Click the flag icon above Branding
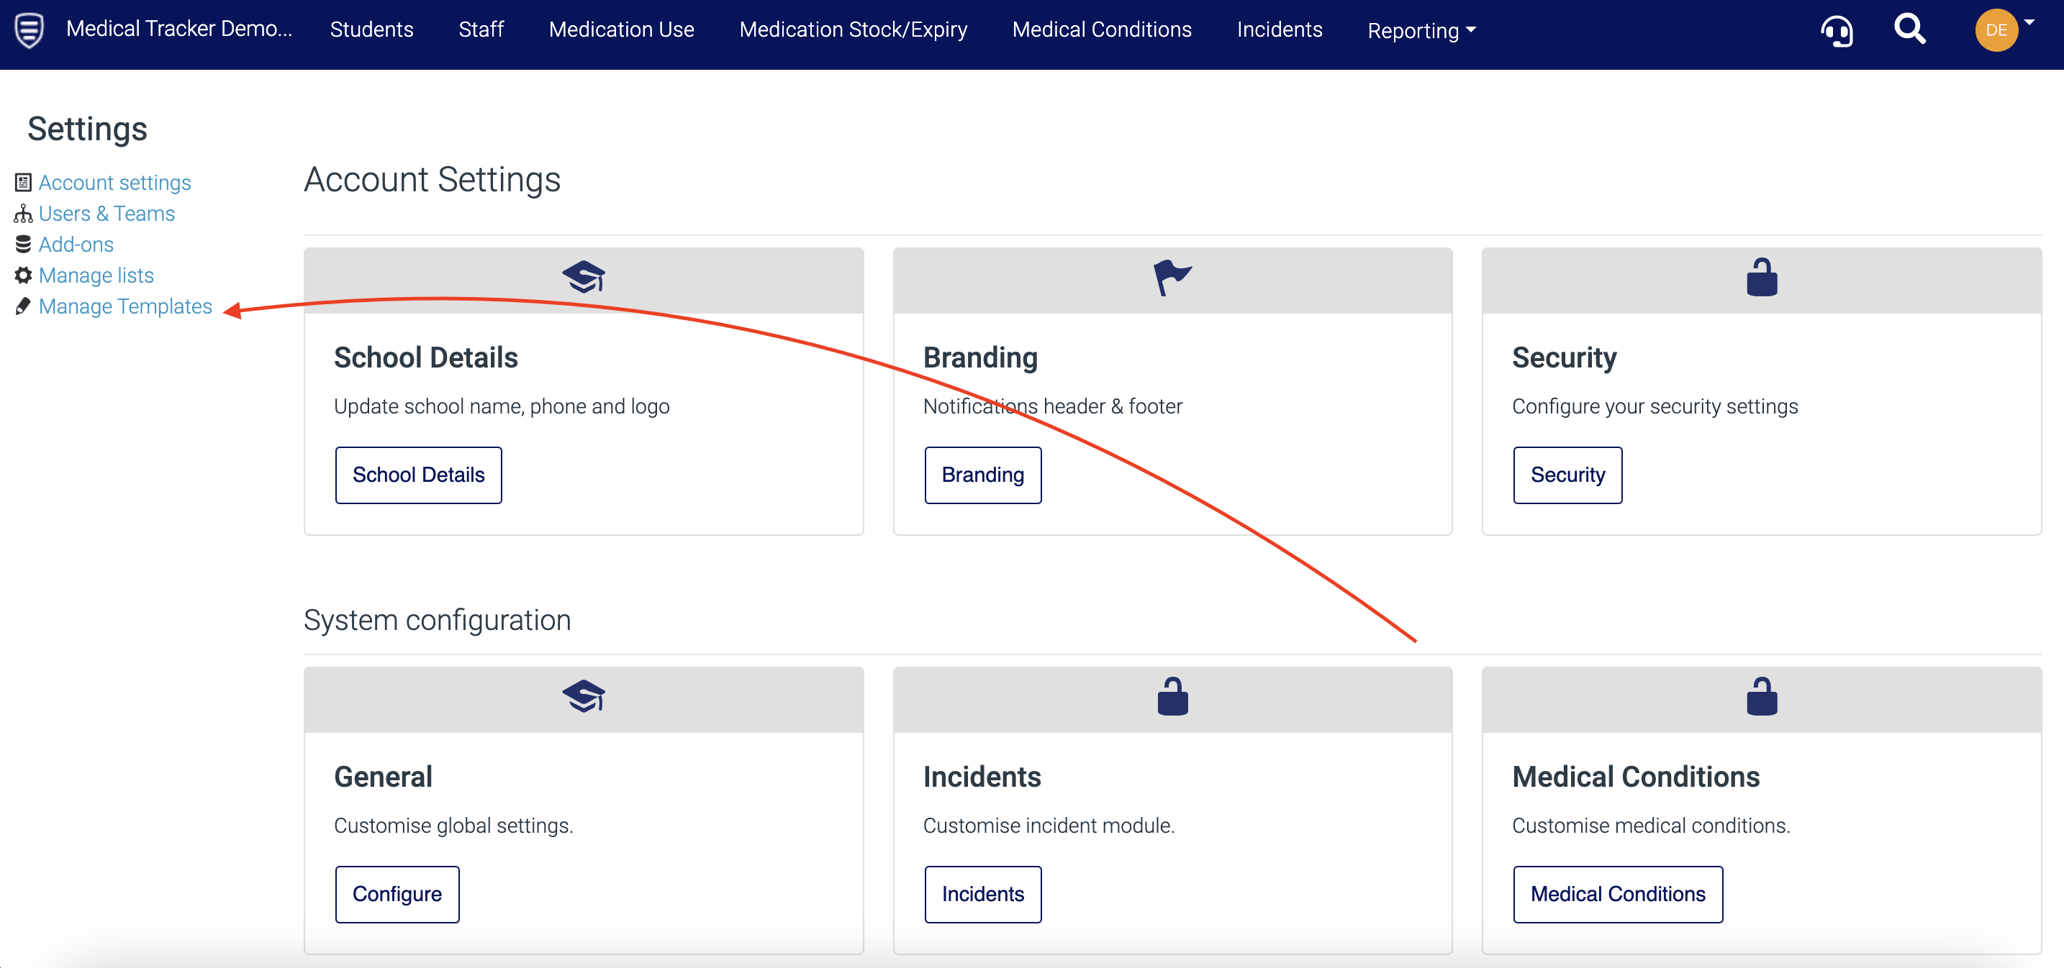Viewport: 2064px width, 968px height. point(1171,277)
